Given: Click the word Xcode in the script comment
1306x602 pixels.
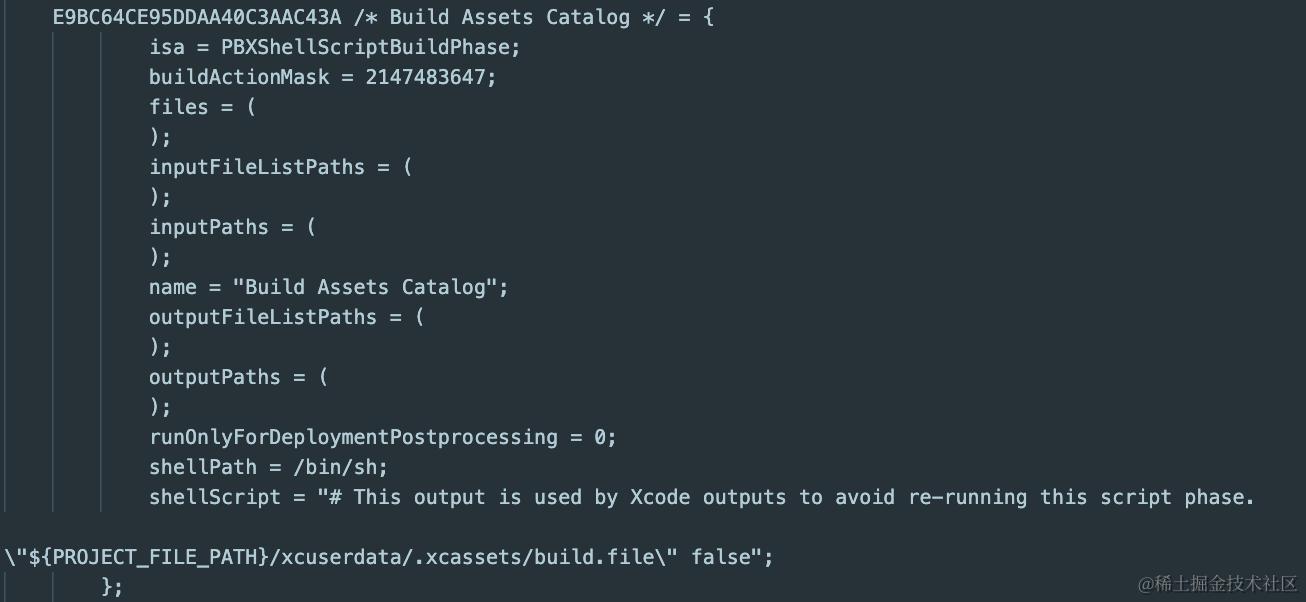Looking at the screenshot, I should [x=660, y=497].
